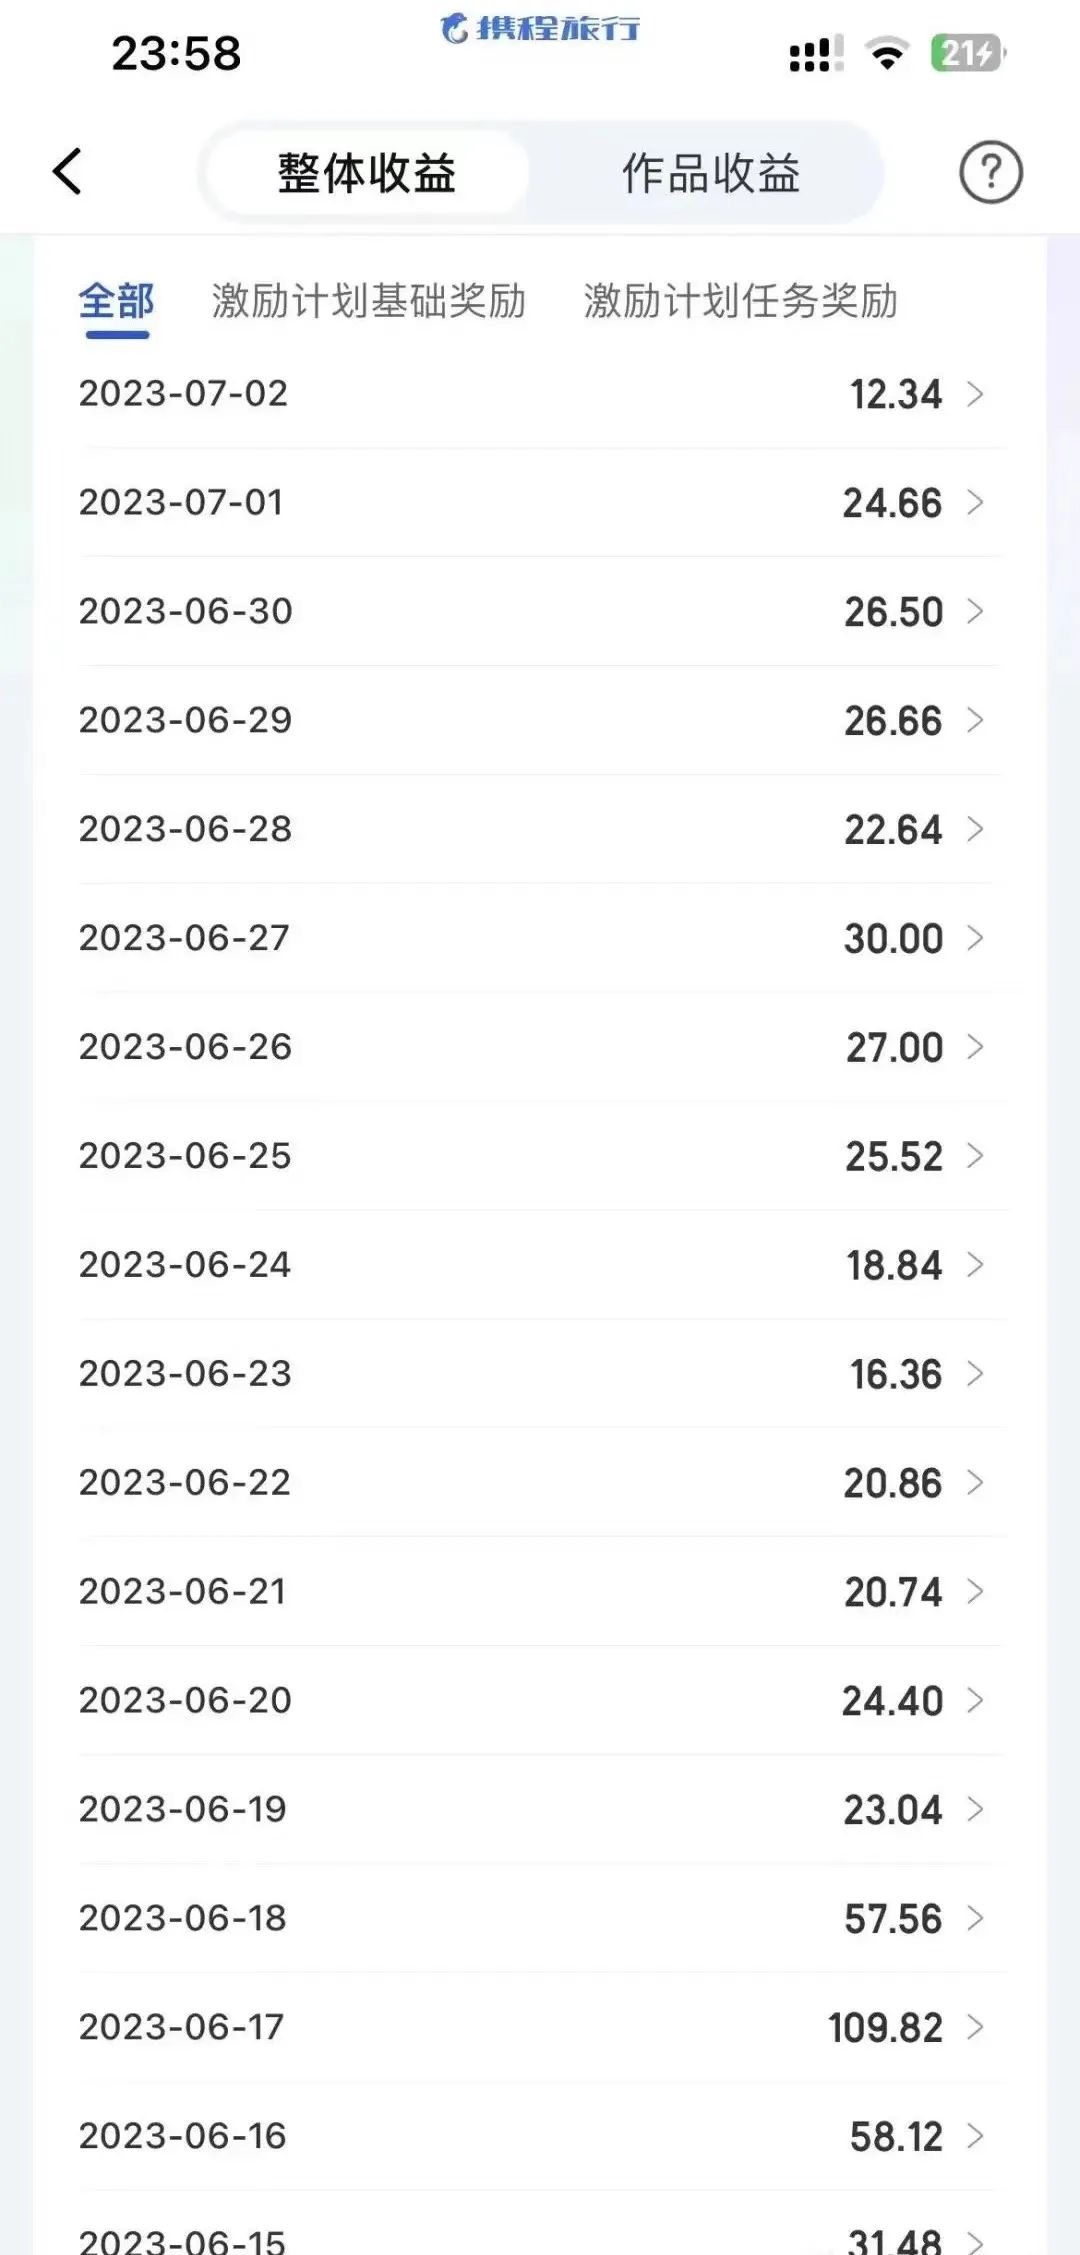The width and height of the screenshot is (1080, 2255).
Task: Select the 全部 filter tab
Action: coord(117,301)
